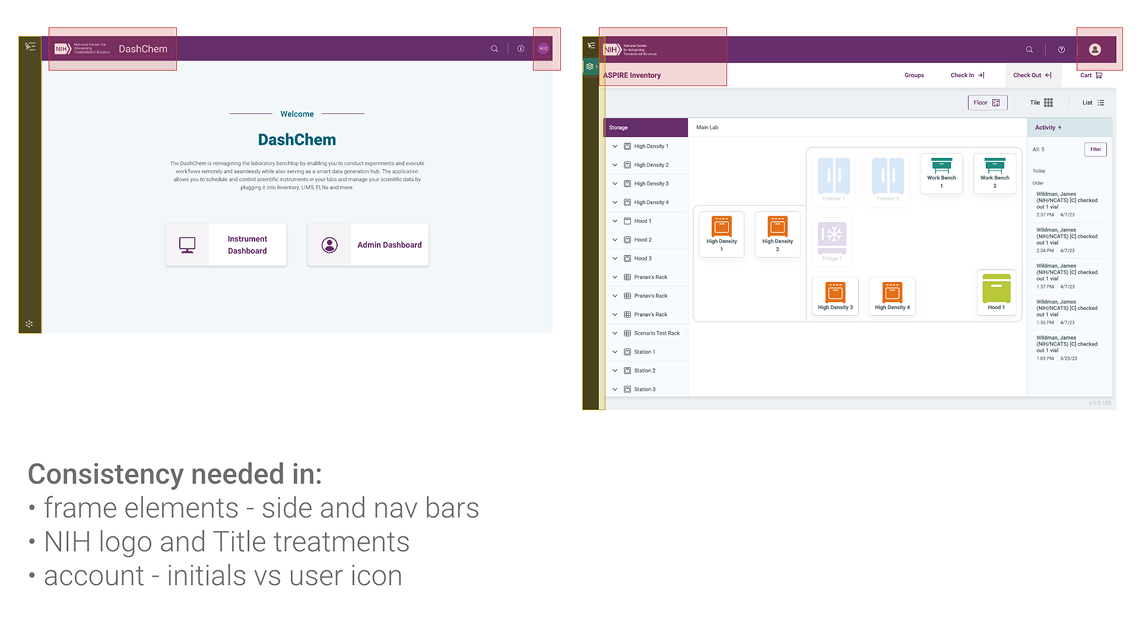This screenshot has width=1140, height=641.
Task: Click the user avatar icon in ASPIRE Inventory
Action: 1095,48
